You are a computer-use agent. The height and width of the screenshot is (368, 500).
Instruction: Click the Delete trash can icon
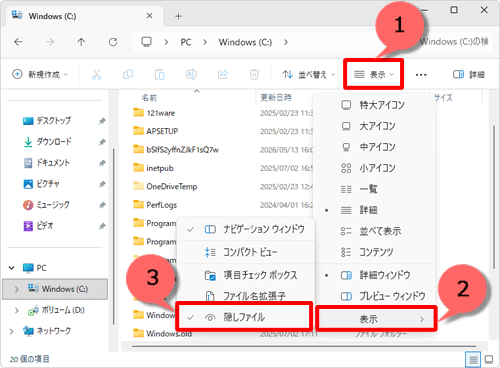click(x=254, y=74)
